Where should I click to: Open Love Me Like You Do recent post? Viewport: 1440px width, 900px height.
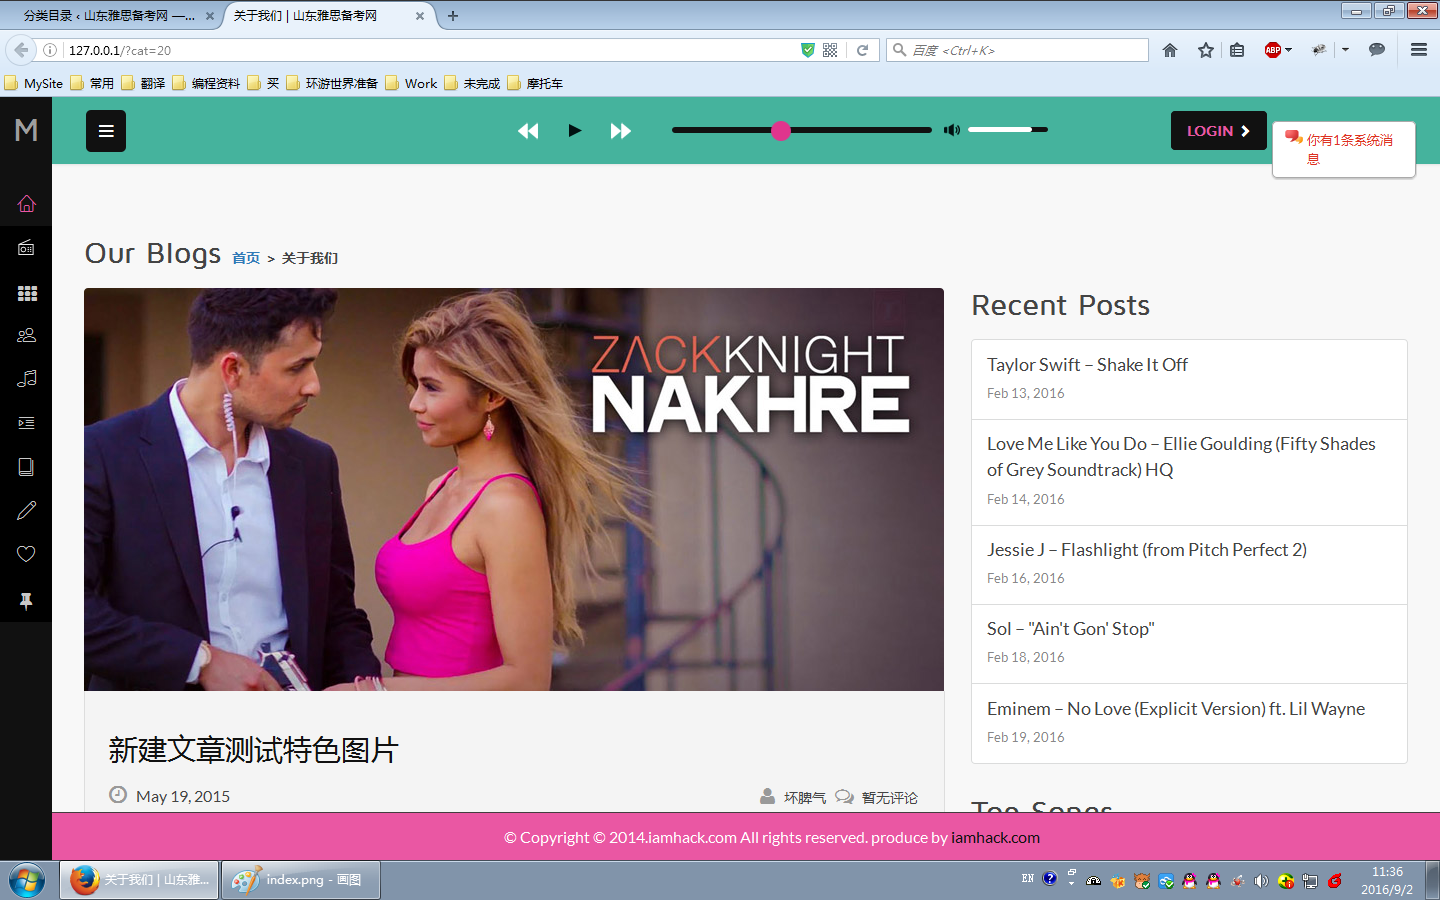1181,456
